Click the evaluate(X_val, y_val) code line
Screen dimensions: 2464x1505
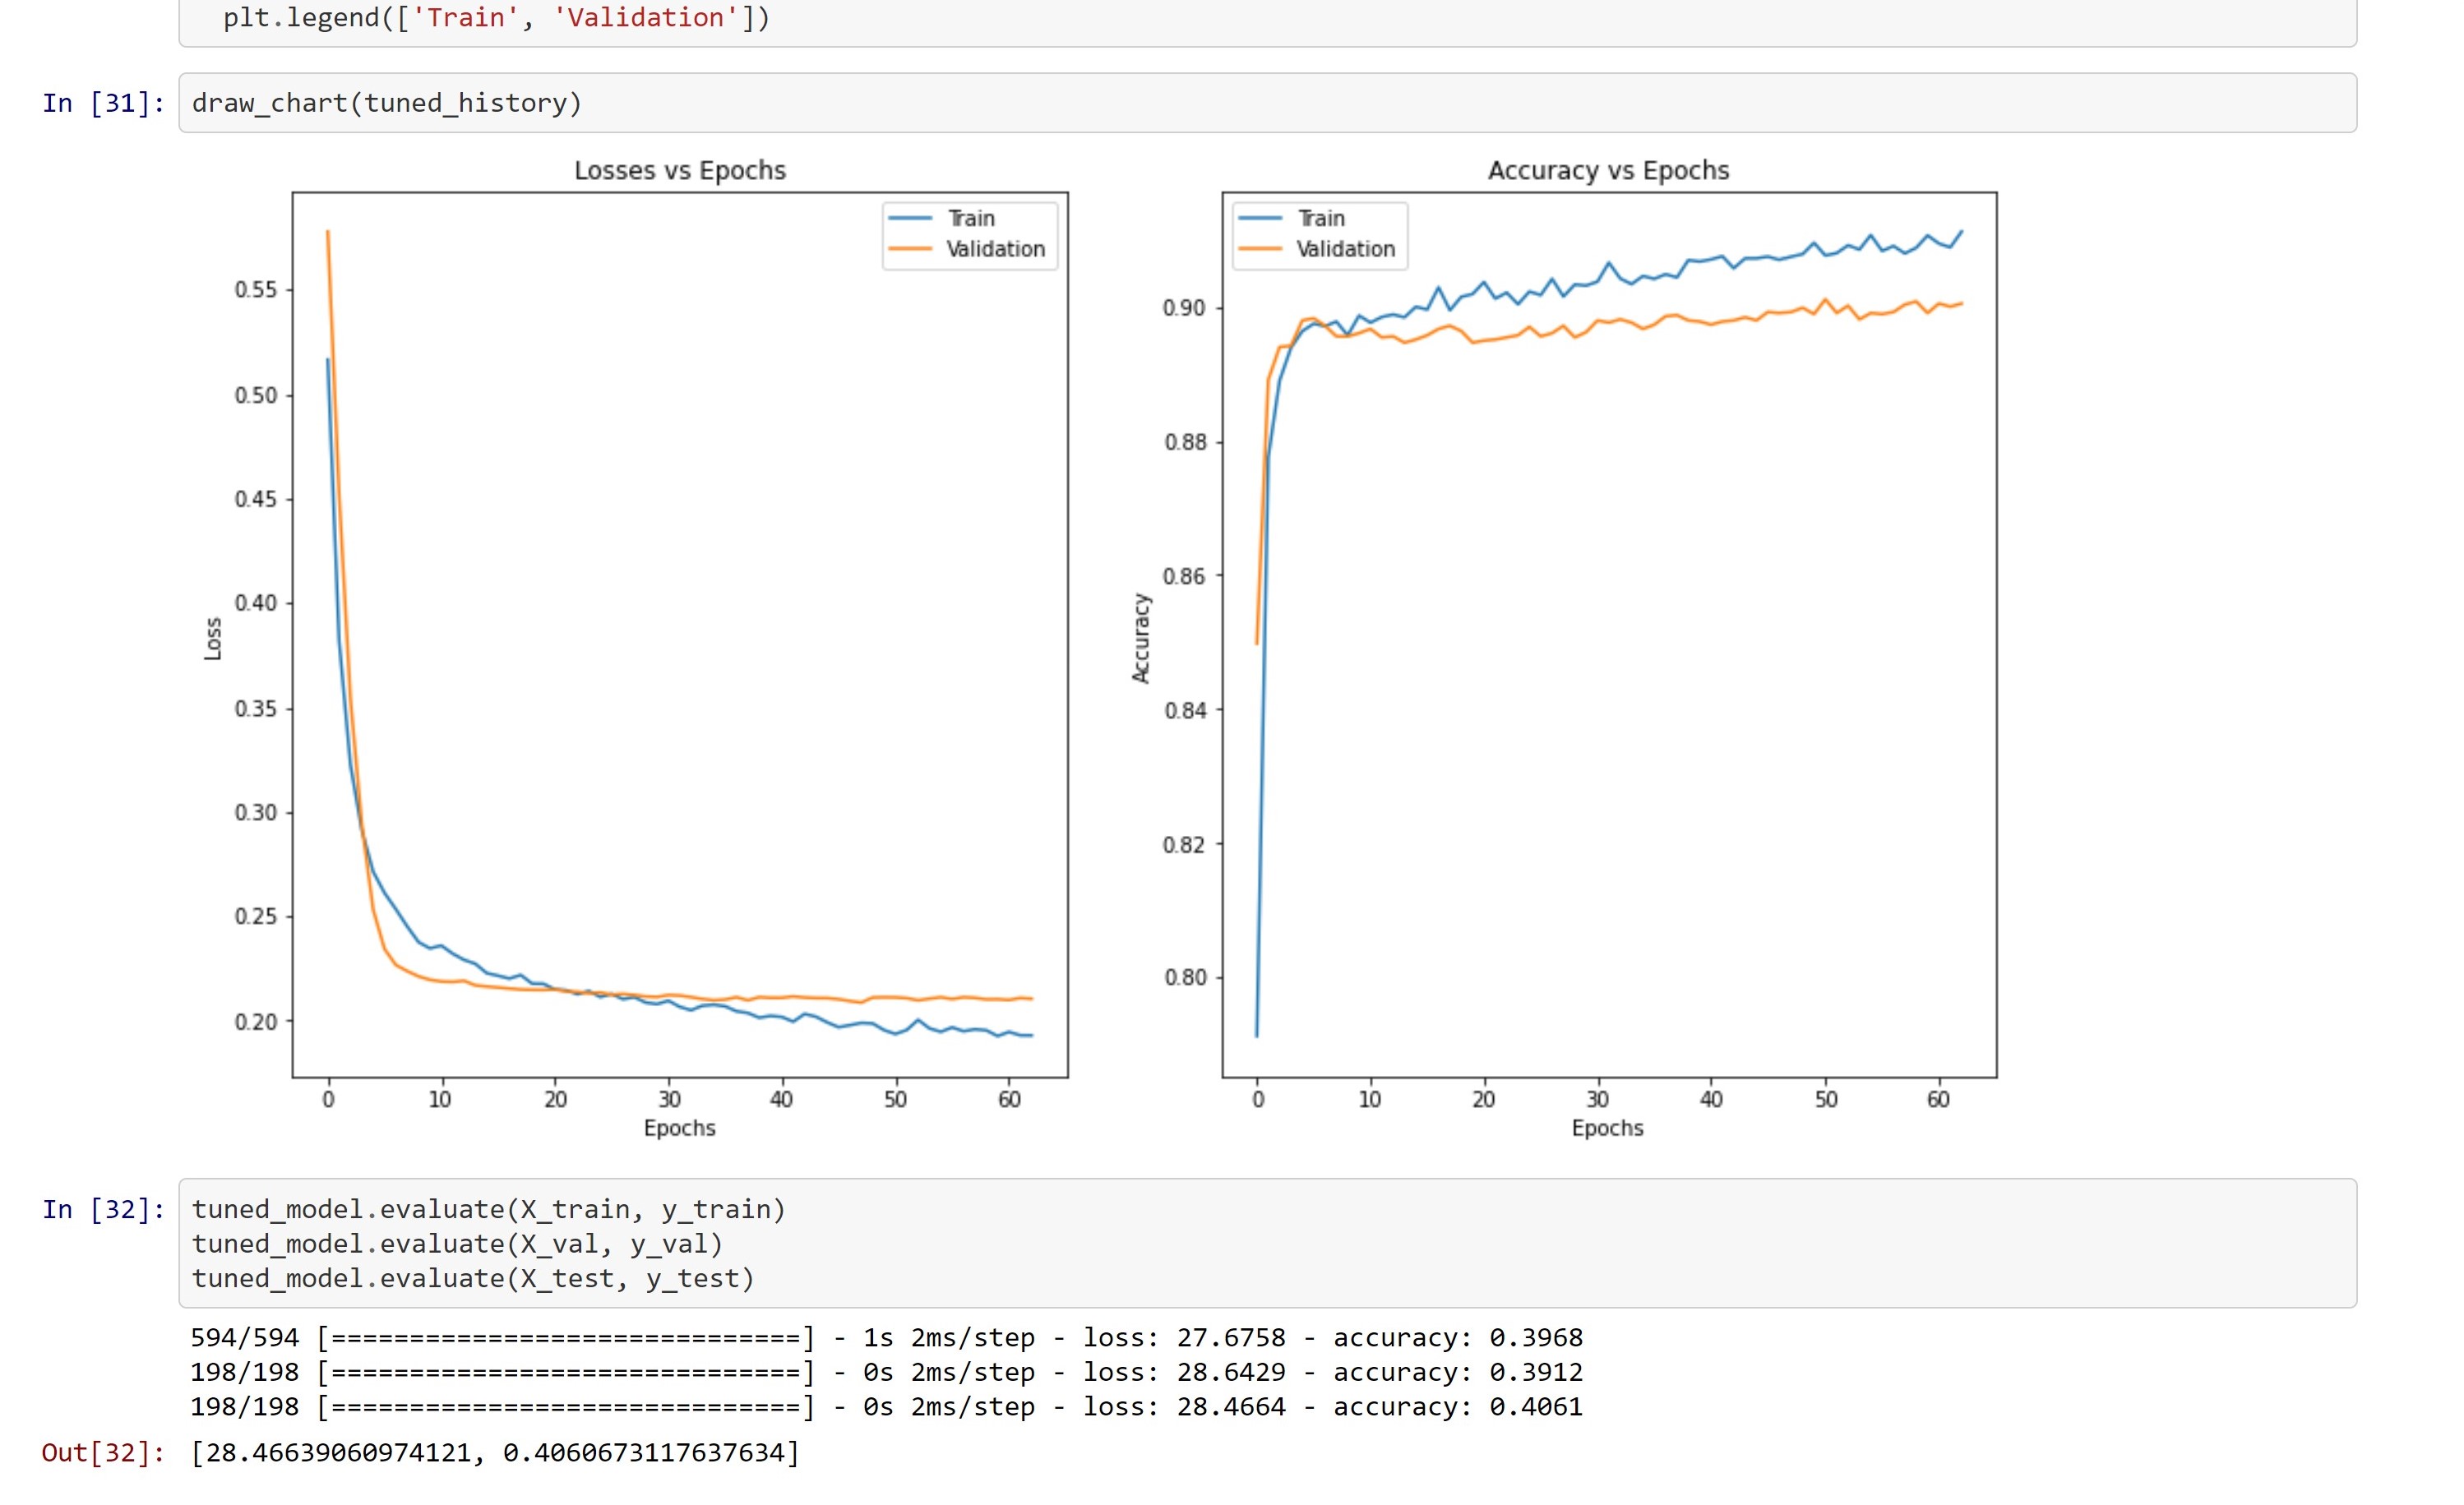click(x=456, y=1244)
